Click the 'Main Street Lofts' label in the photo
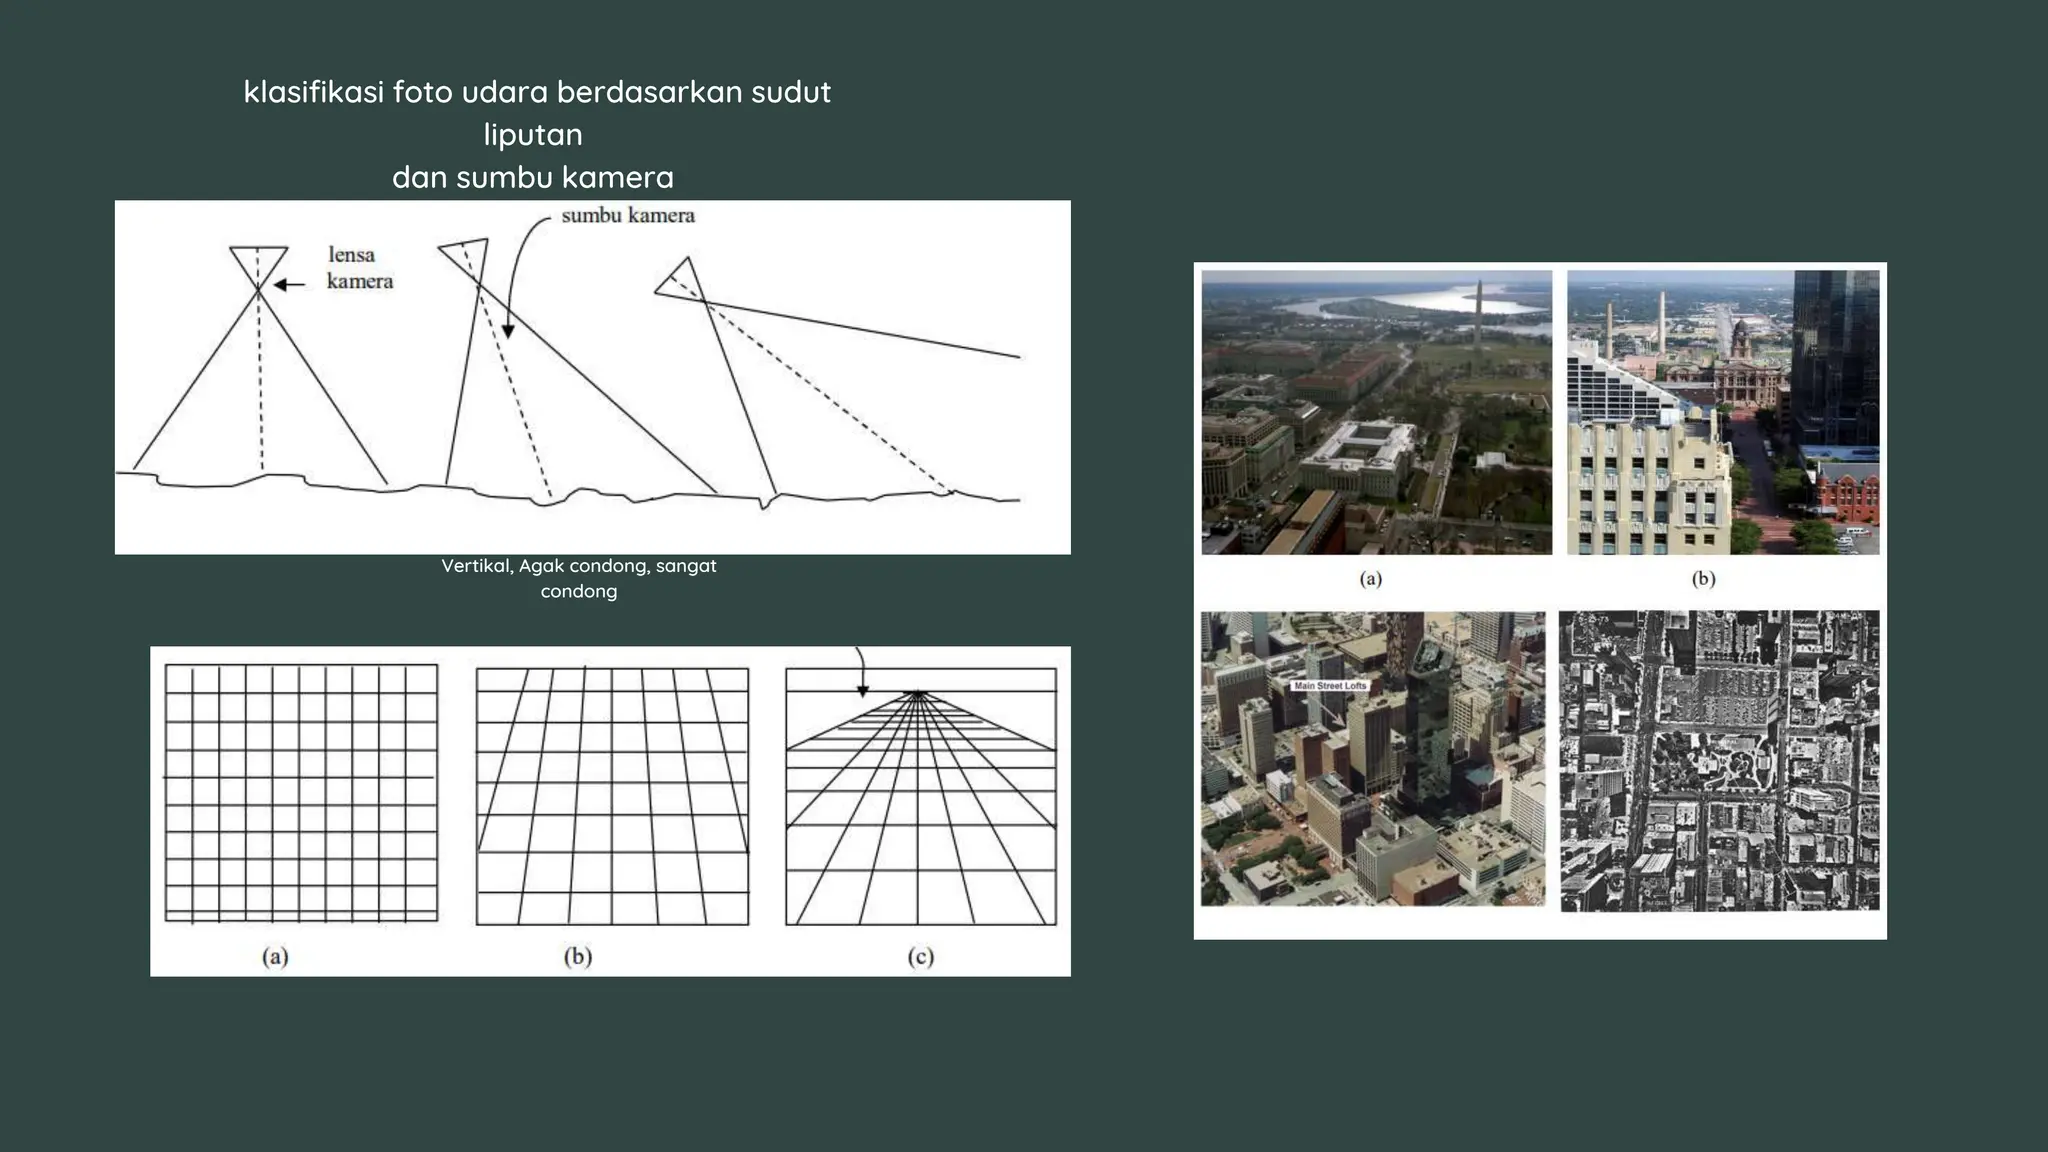The height and width of the screenshot is (1152, 2048). tap(1329, 686)
